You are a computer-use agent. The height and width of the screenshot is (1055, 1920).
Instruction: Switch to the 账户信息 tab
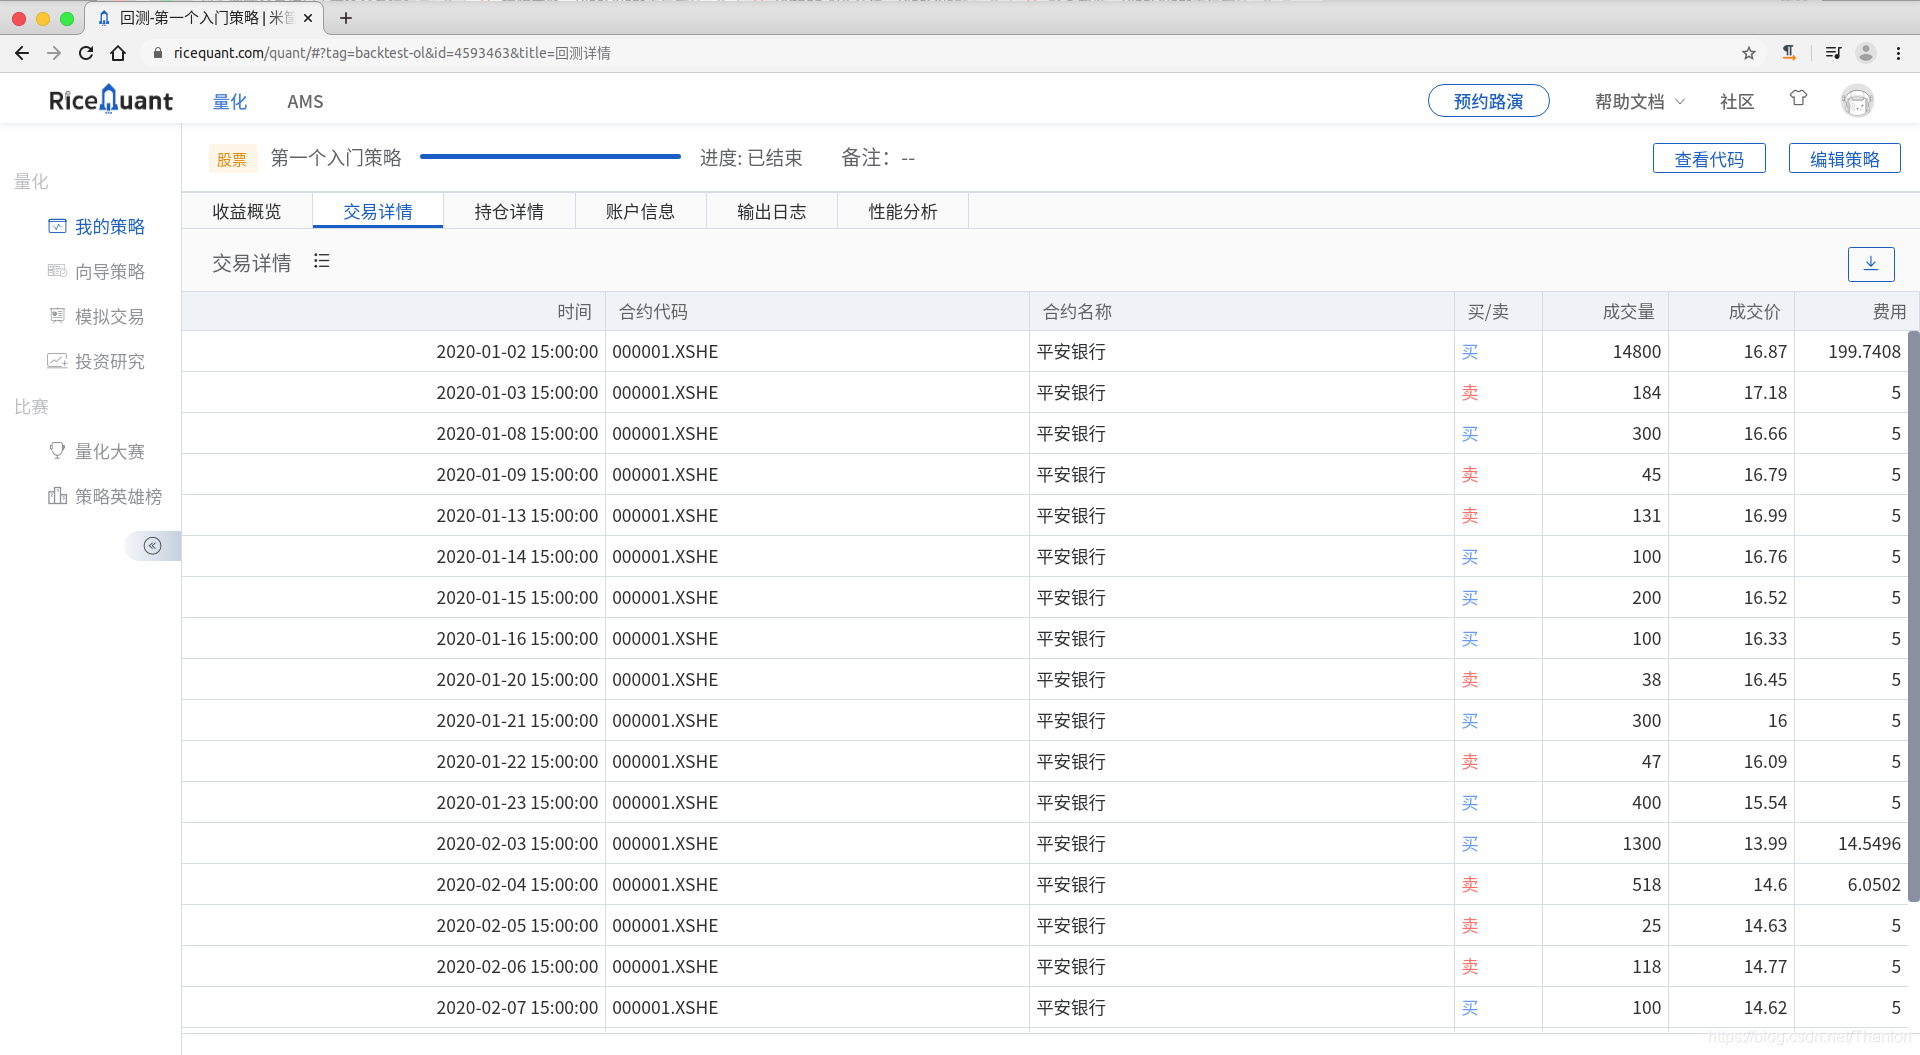[640, 211]
